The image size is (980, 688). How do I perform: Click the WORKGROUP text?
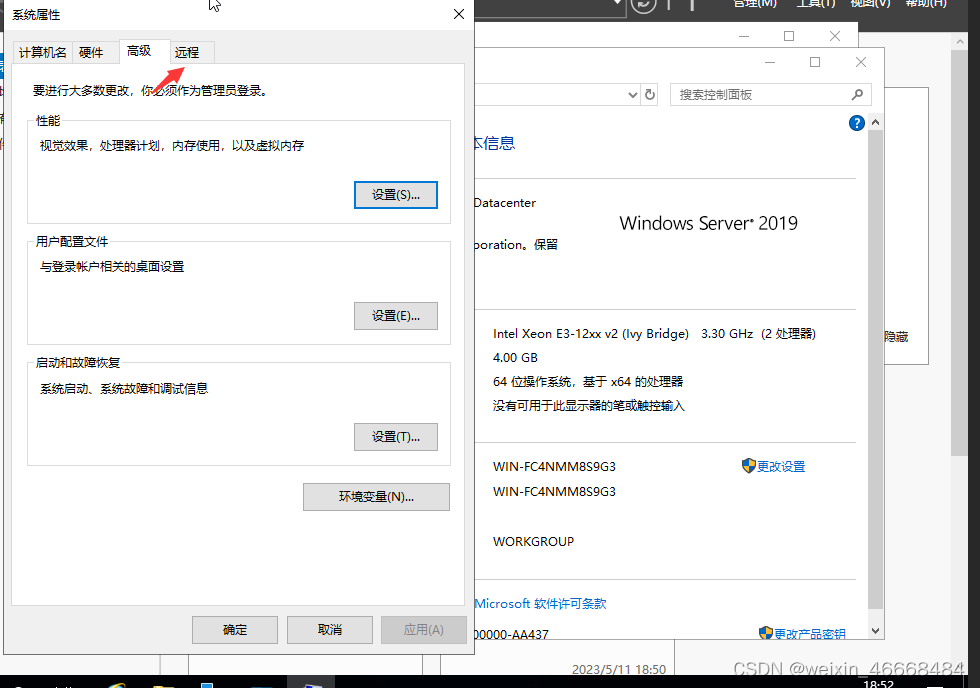click(533, 542)
